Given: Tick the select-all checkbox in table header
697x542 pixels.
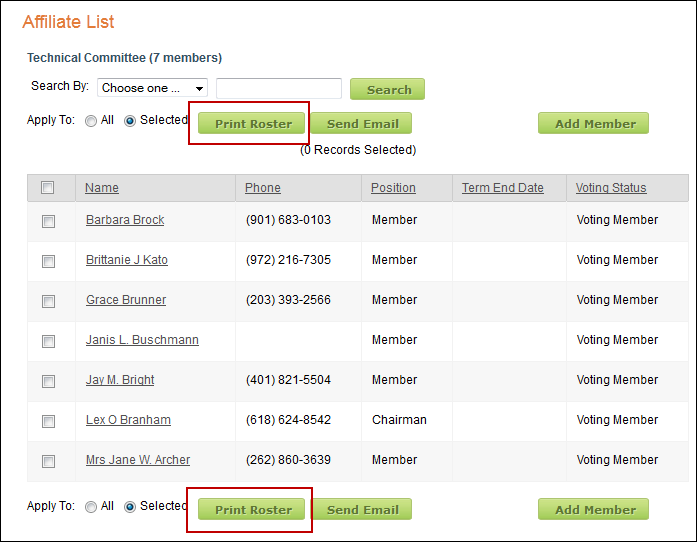Looking at the screenshot, I should pyautogui.click(x=48, y=188).
